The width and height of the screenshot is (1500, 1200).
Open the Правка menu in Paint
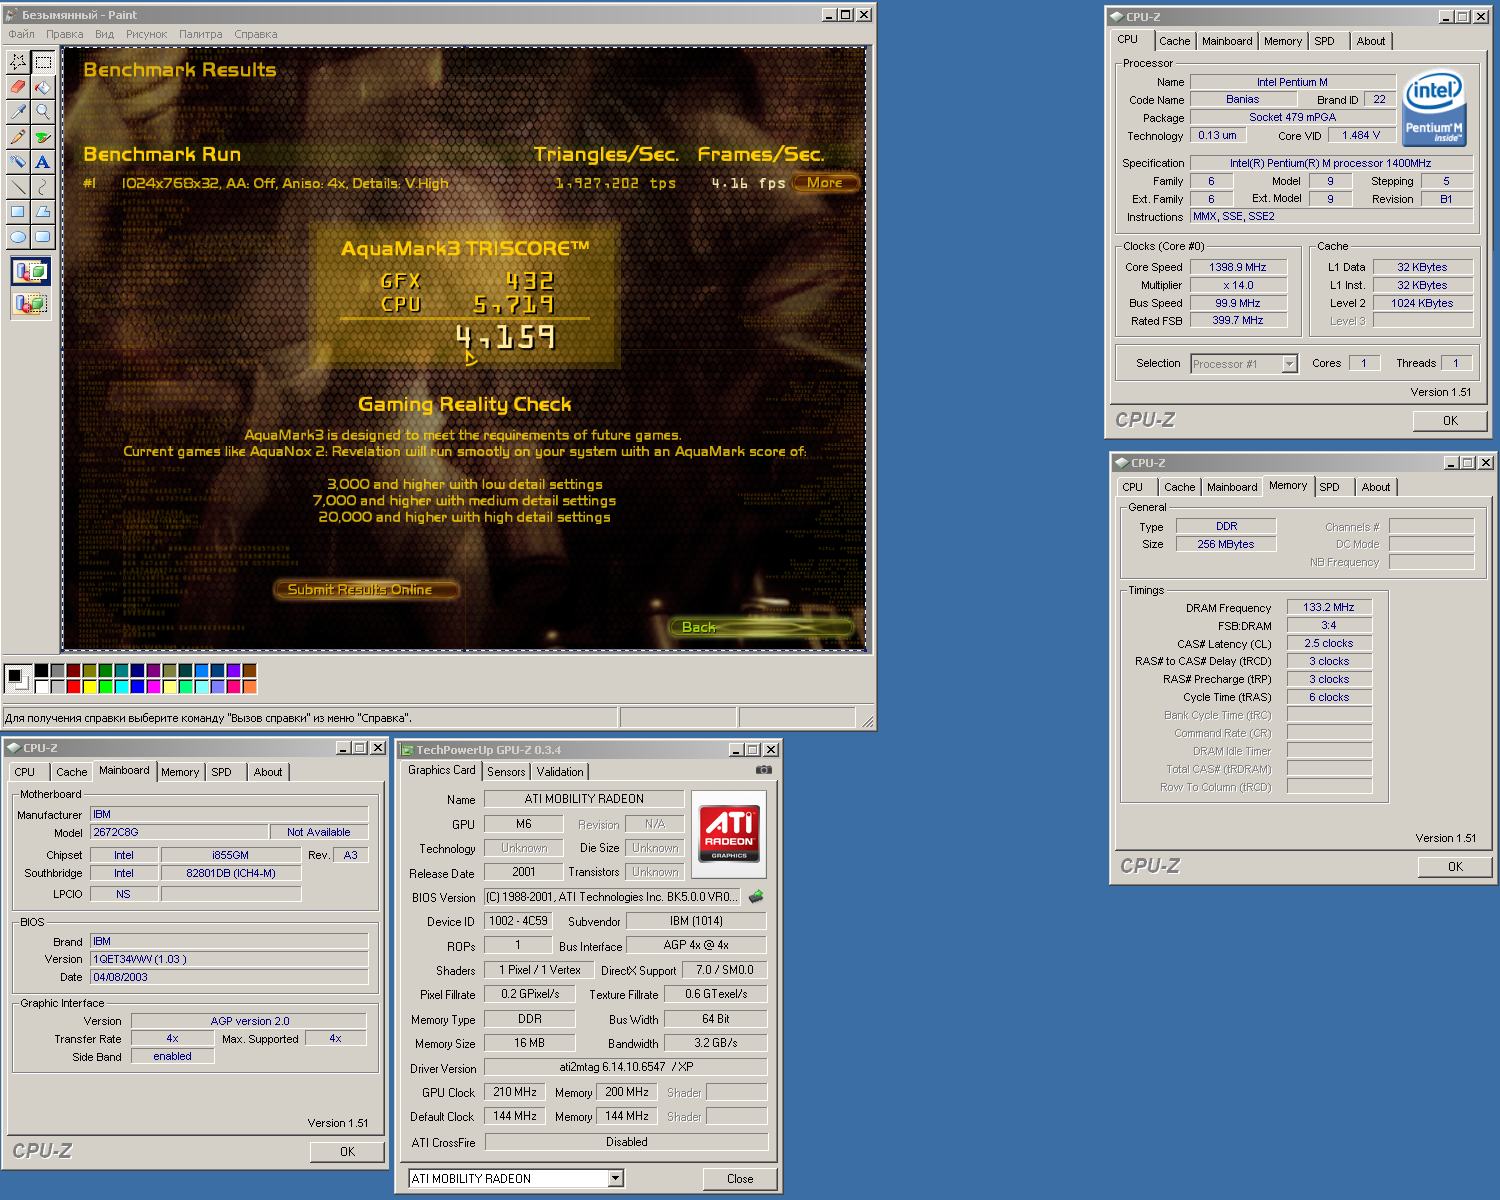tap(65, 34)
